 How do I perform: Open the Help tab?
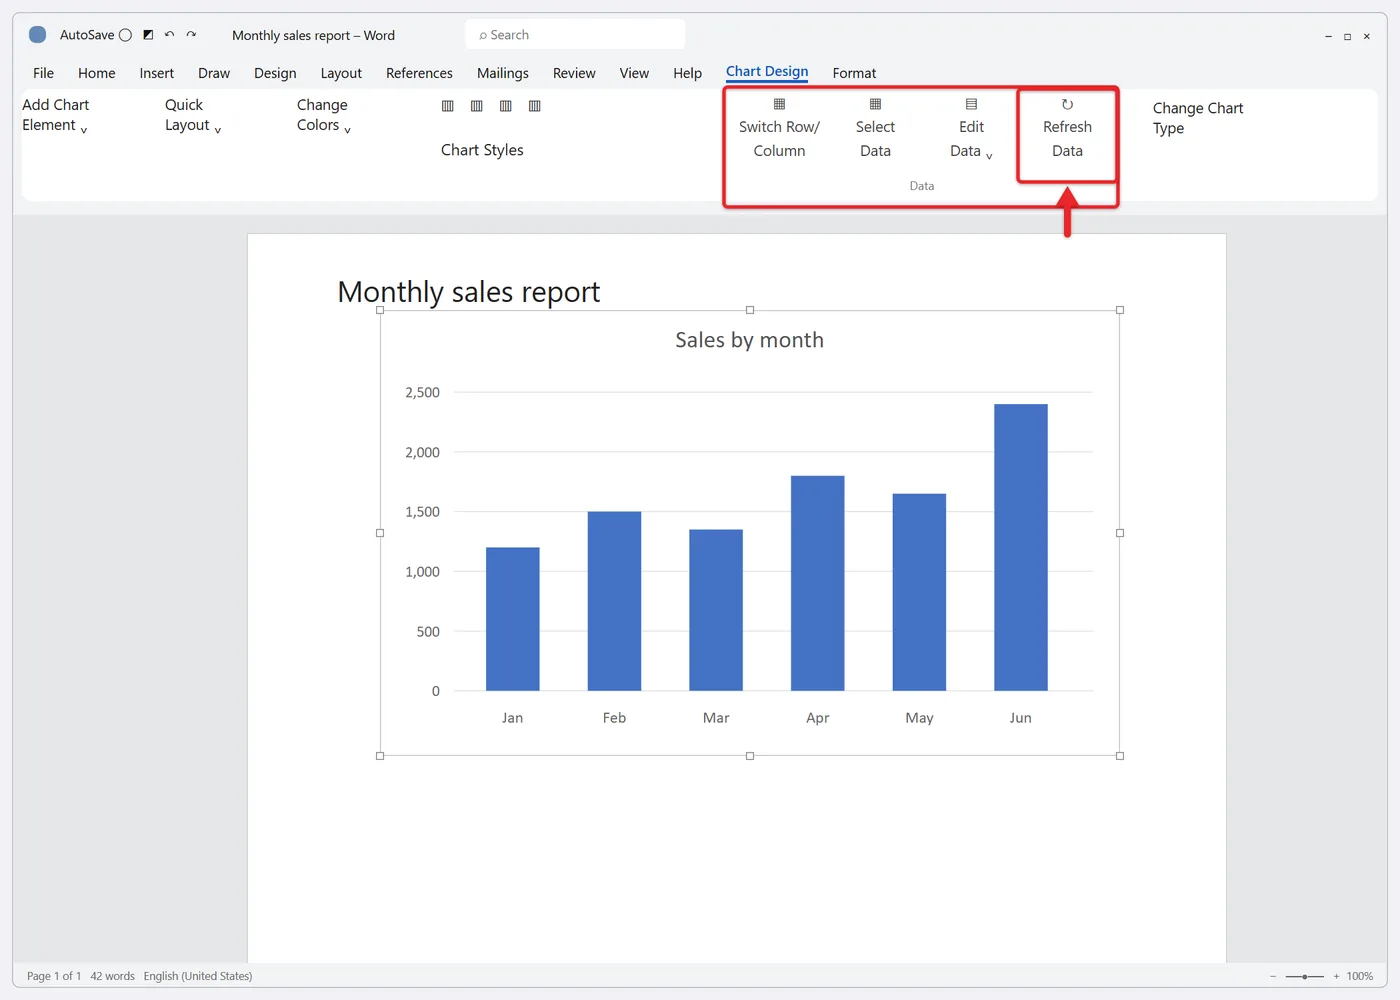pyautogui.click(x=687, y=73)
